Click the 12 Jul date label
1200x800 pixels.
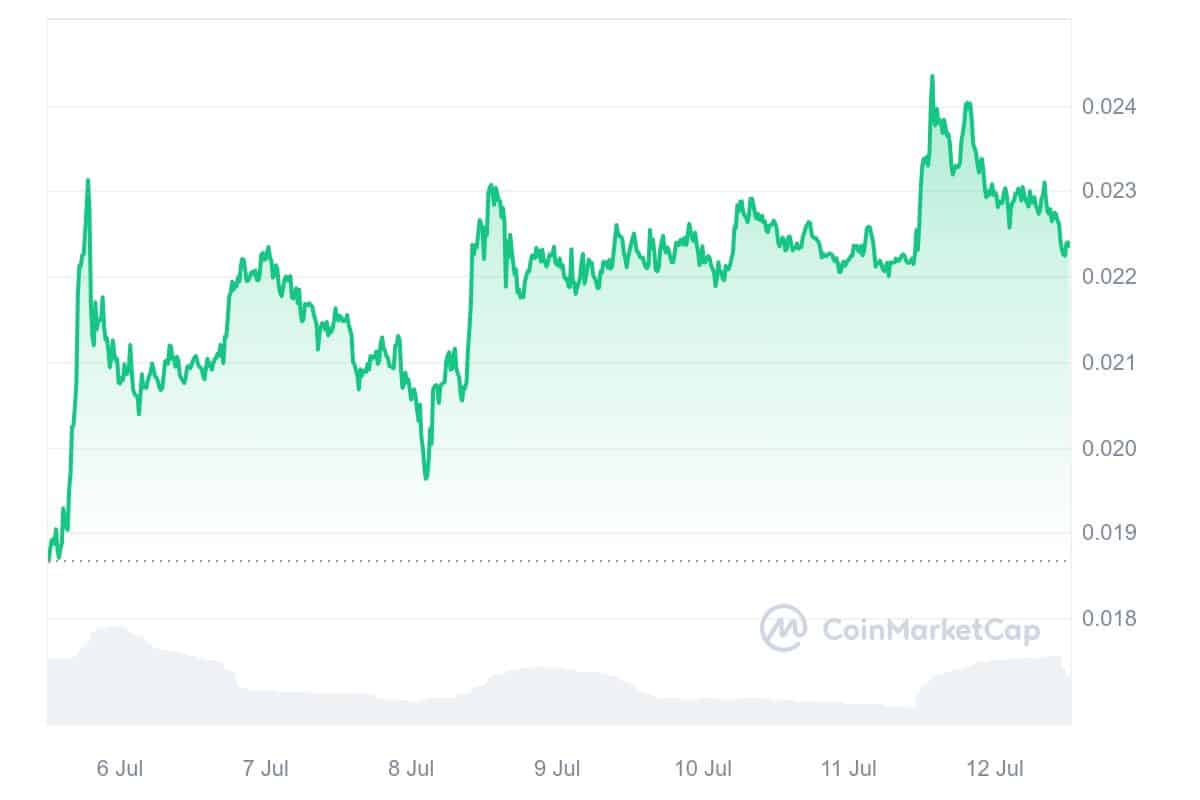click(996, 768)
